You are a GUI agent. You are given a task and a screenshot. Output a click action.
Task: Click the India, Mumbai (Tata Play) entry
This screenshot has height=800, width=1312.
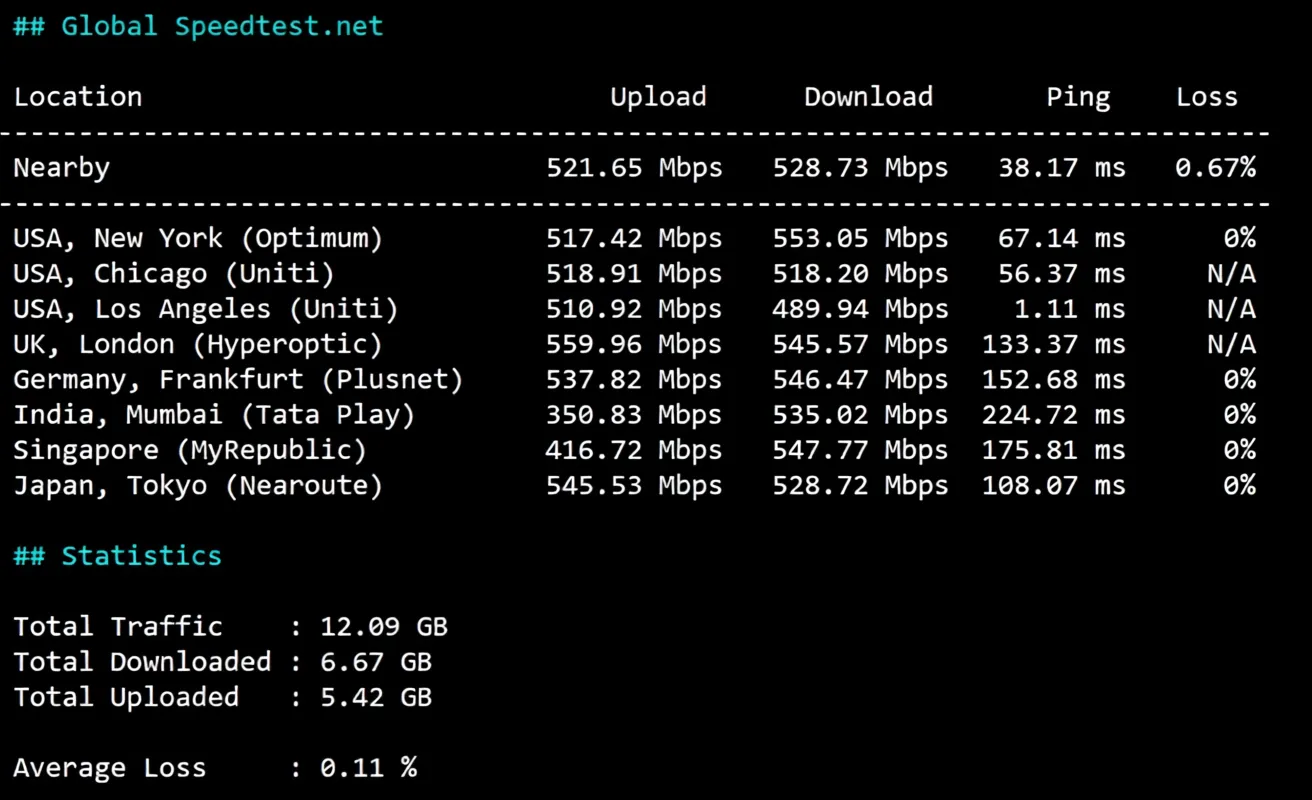pos(214,415)
